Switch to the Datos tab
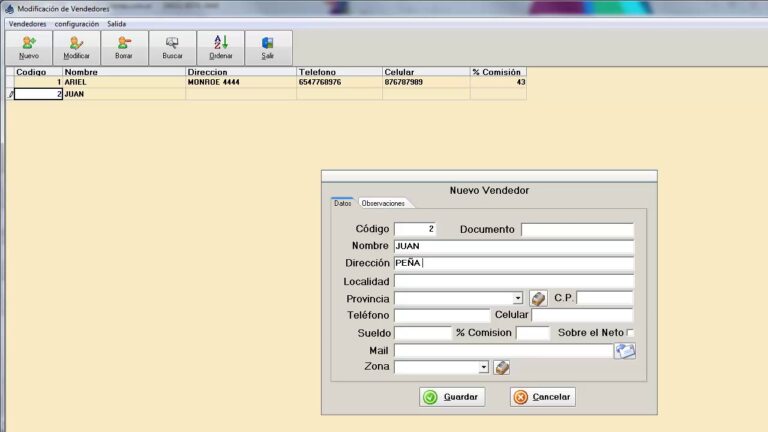Screen dimensions: 768x432 click(x=342, y=203)
